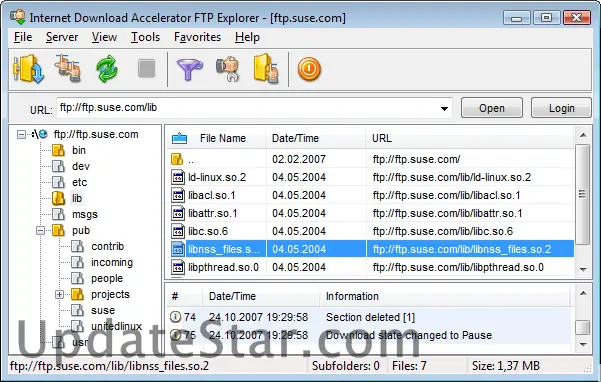
Task: Click the etc folder icon in tree
Action: tap(58, 182)
